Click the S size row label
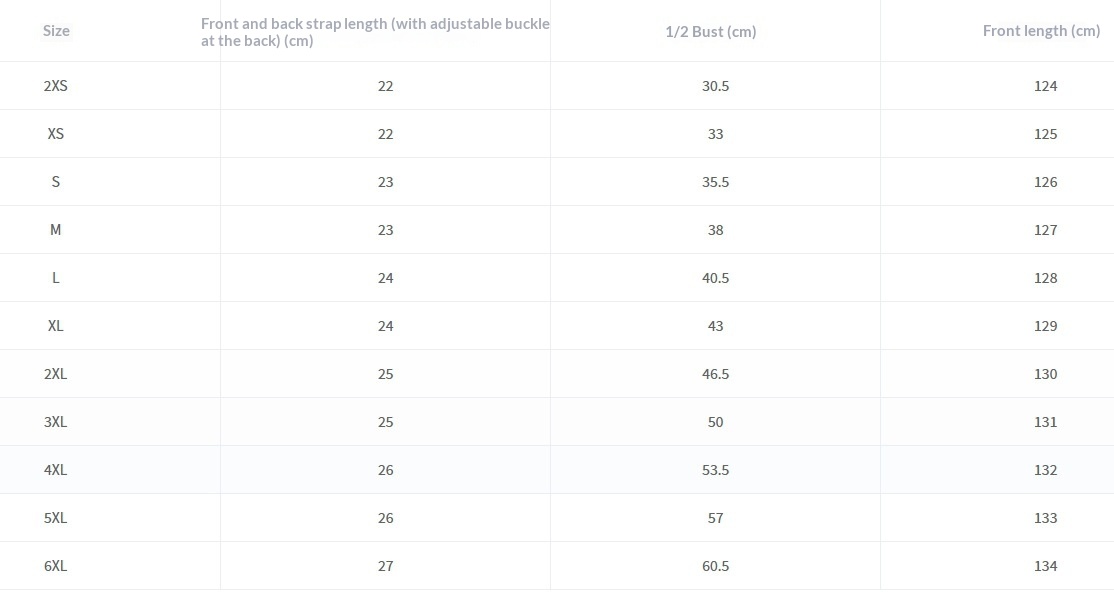 pyautogui.click(x=56, y=182)
